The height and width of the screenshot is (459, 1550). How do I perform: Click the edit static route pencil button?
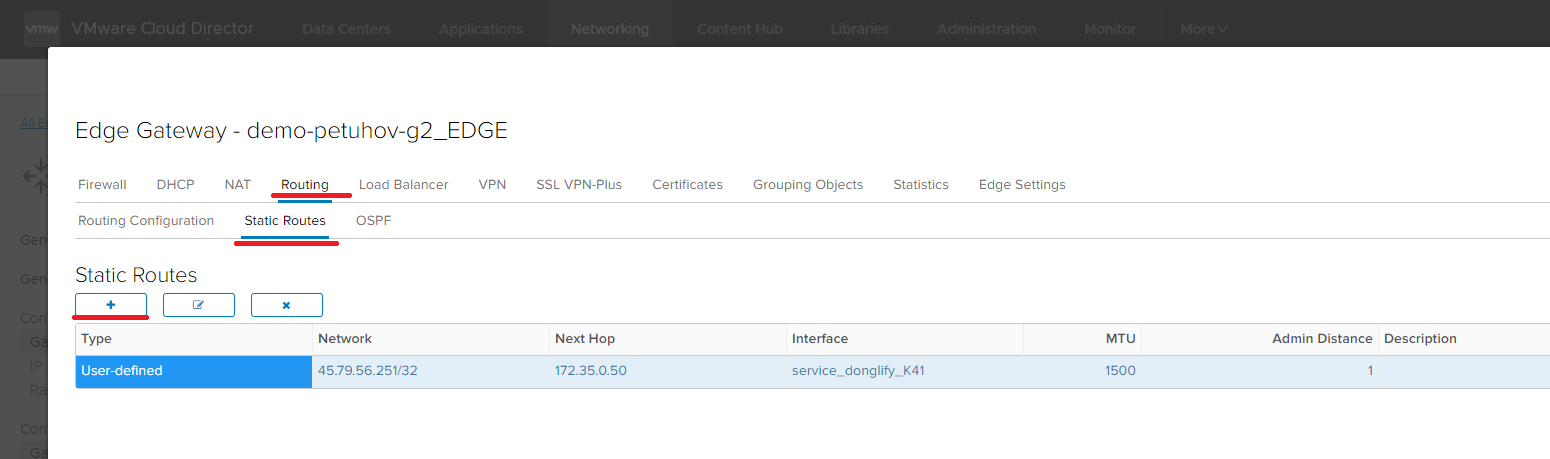coord(199,305)
